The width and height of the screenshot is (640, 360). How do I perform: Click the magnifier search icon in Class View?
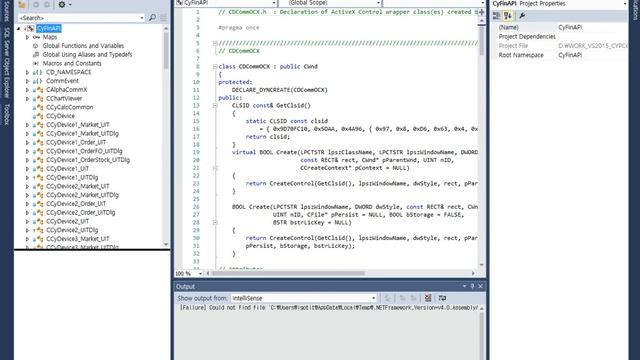click(x=152, y=18)
